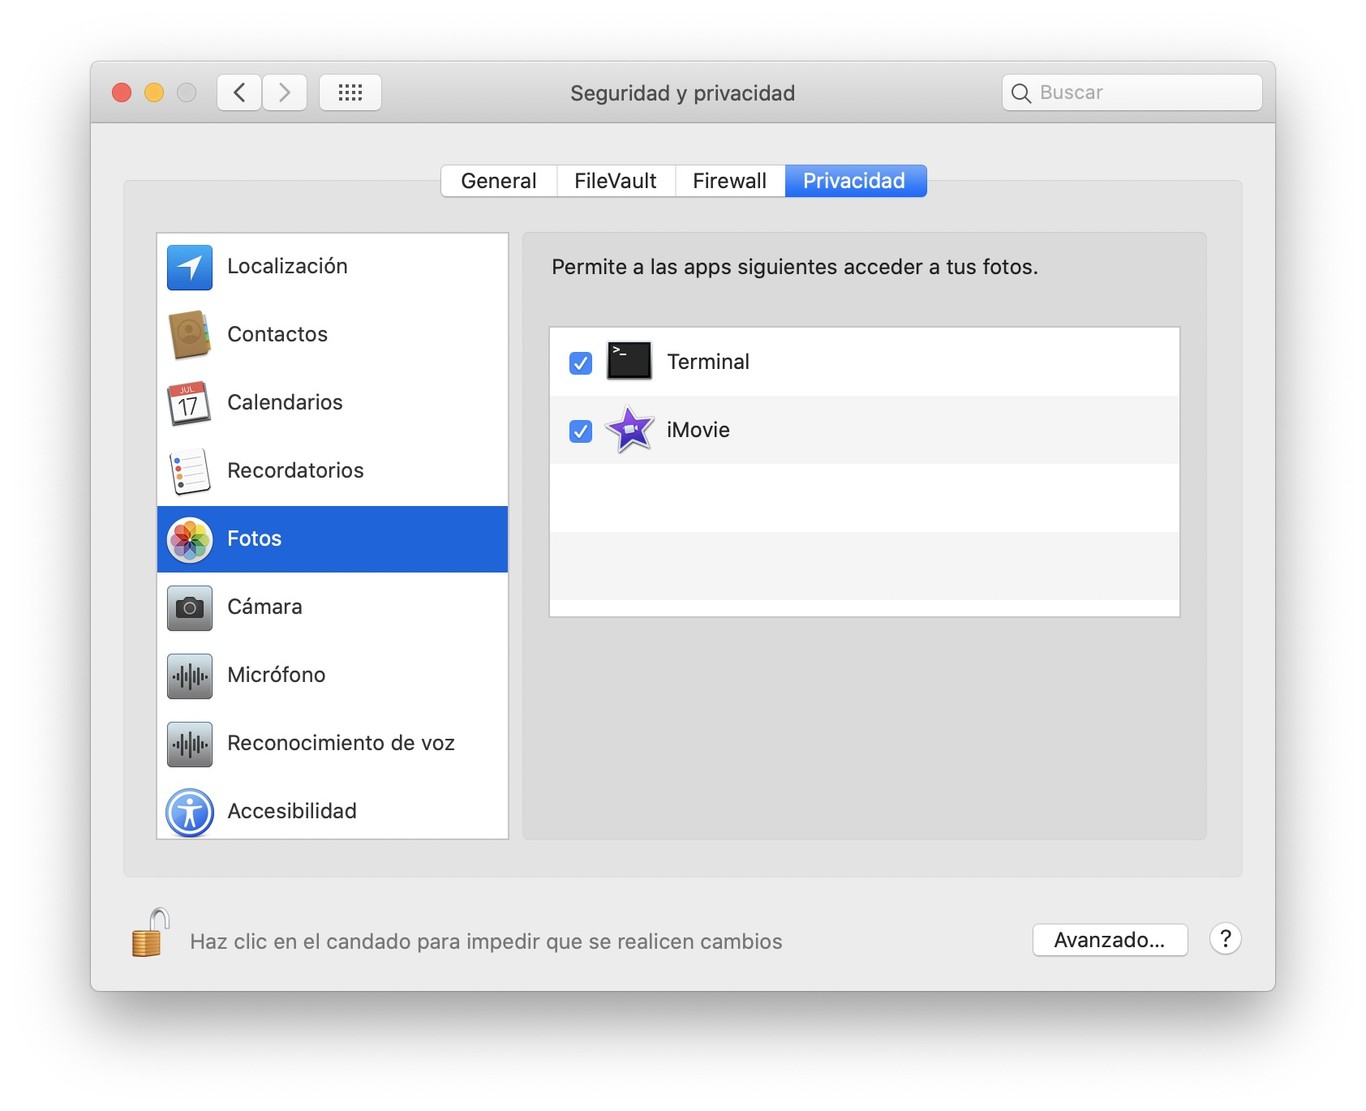Go back with the left chevron button
This screenshot has width=1366, height=1111.
pos(240,93)
